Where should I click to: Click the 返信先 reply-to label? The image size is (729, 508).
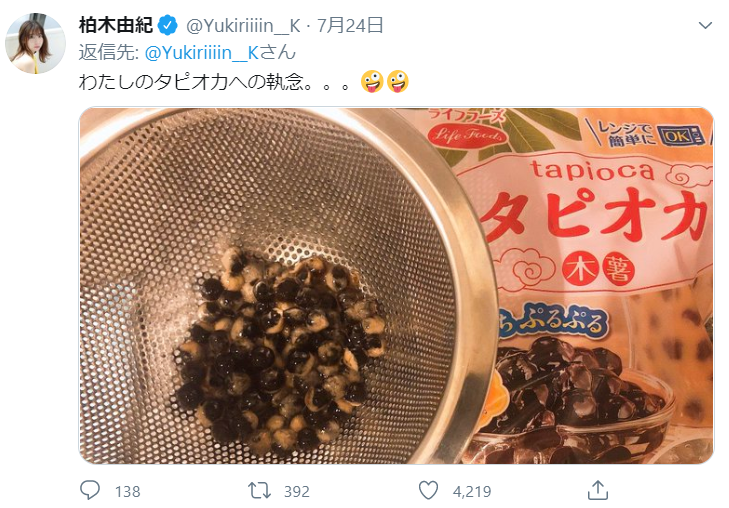click(x=109, y=53)
